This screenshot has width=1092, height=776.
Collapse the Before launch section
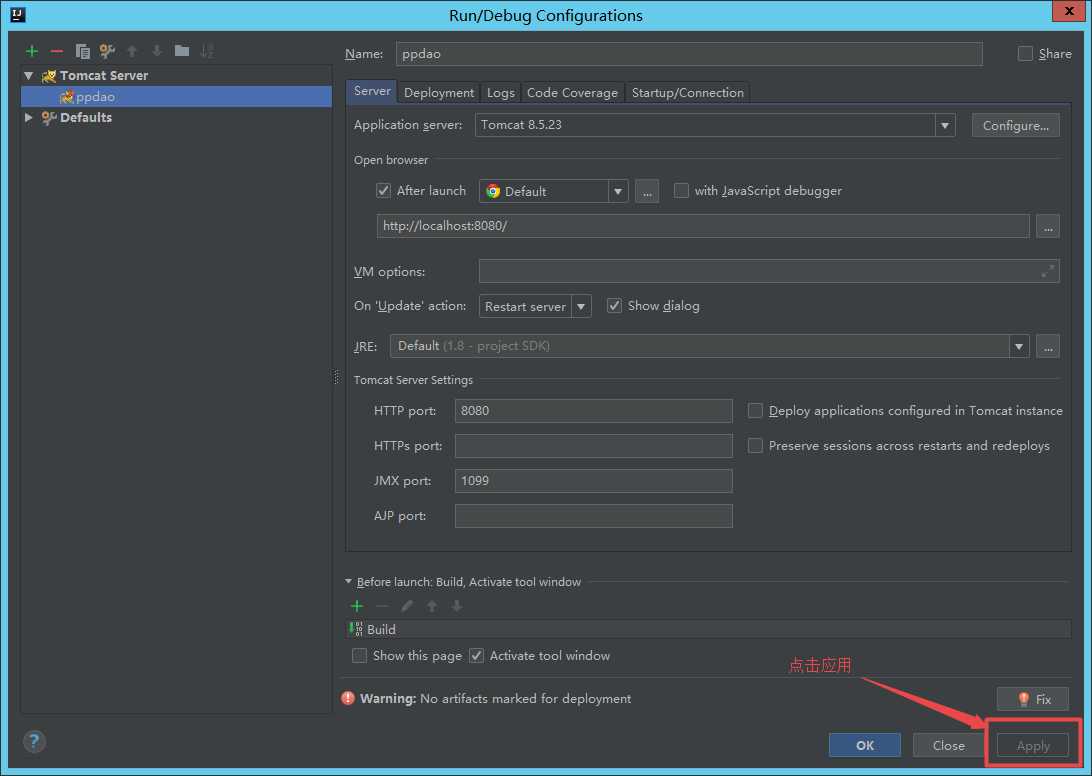348,582
